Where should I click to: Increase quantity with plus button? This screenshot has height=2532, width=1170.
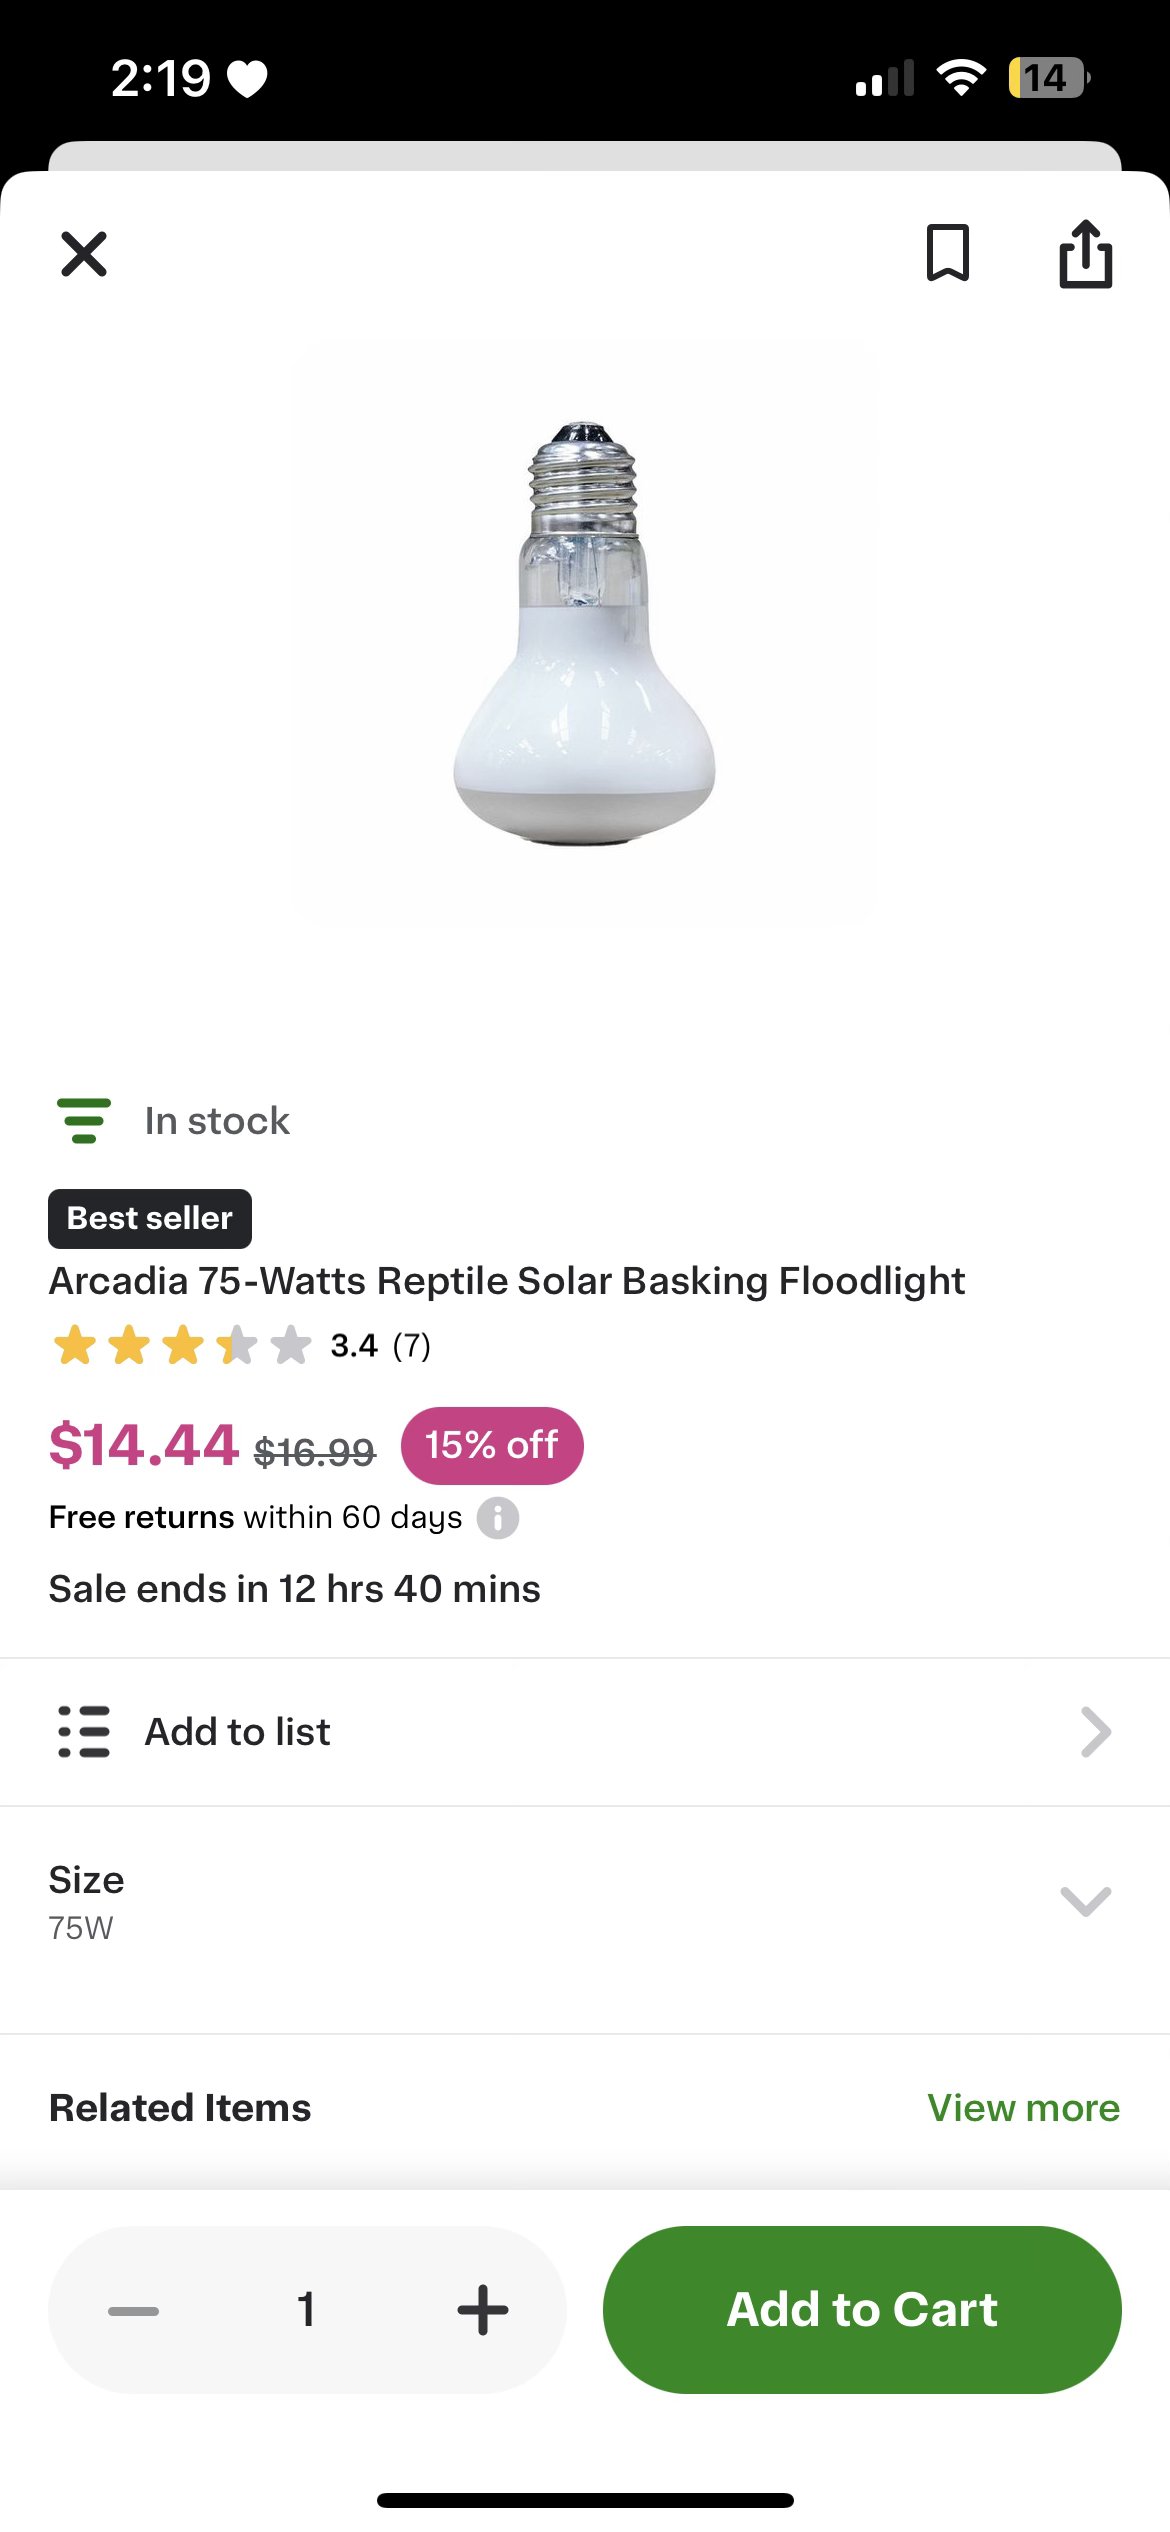[483, 2310]
